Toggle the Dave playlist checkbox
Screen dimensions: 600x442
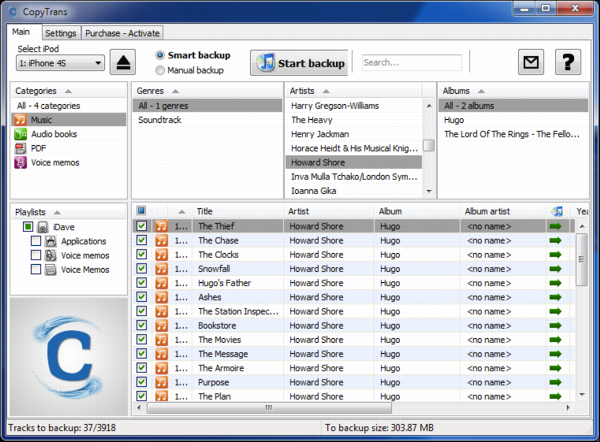click(28, 227)
